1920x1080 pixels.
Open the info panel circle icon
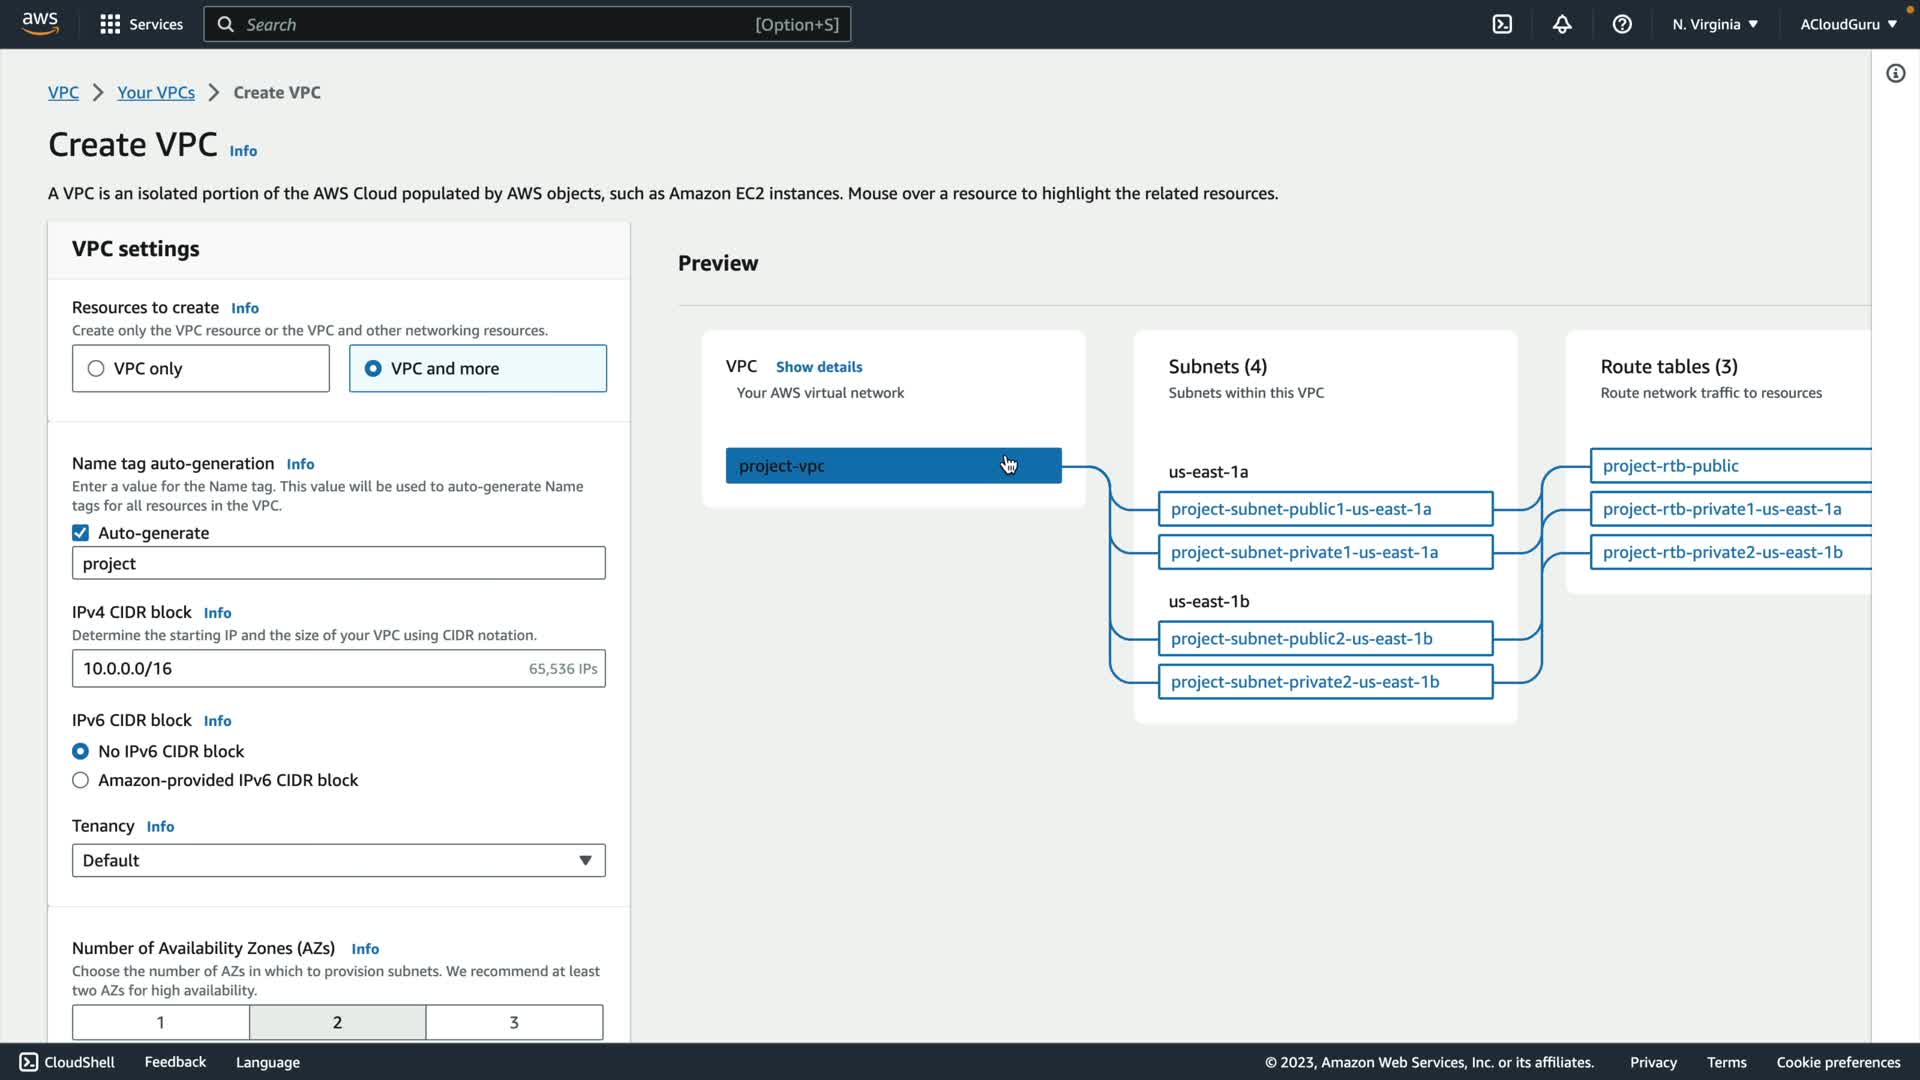pyautogui.click(x=1895, y=73)
